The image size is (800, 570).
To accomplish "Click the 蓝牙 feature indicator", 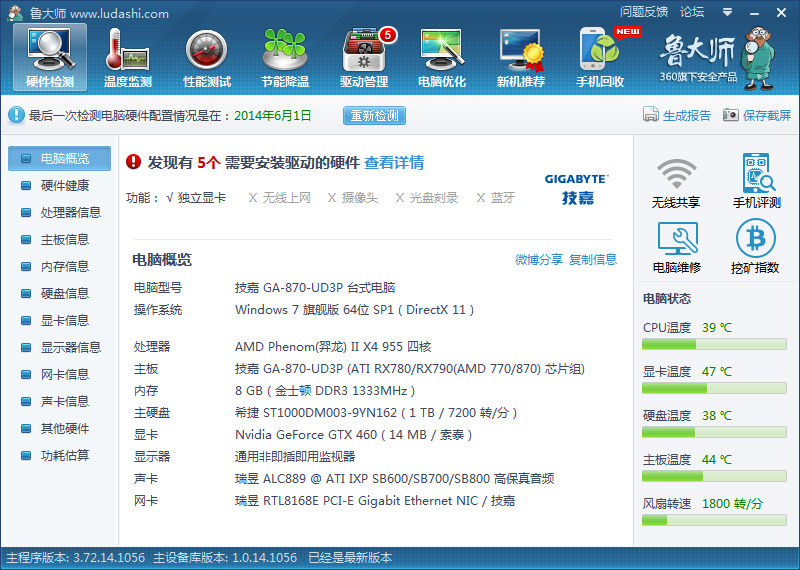I will pos(495,197).
